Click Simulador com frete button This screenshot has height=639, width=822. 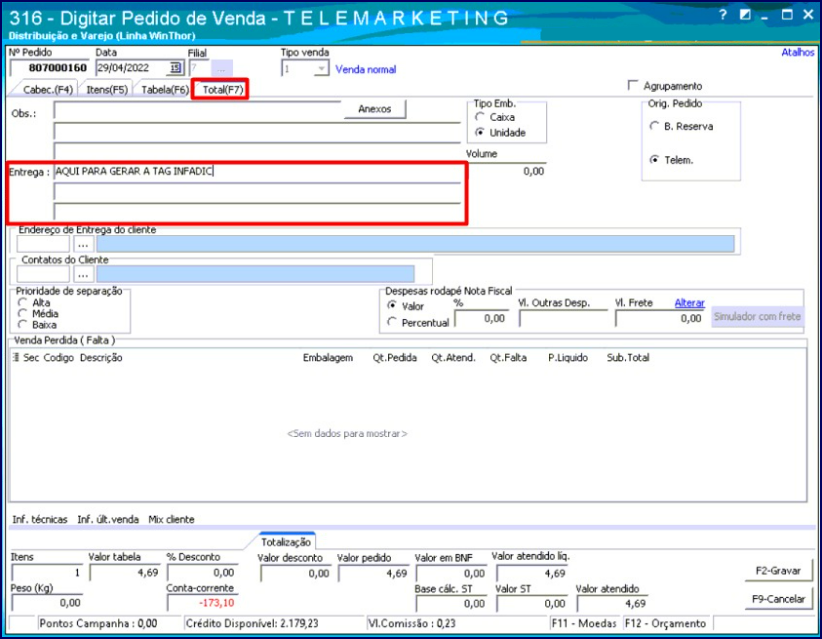click(x=757, y=317)
